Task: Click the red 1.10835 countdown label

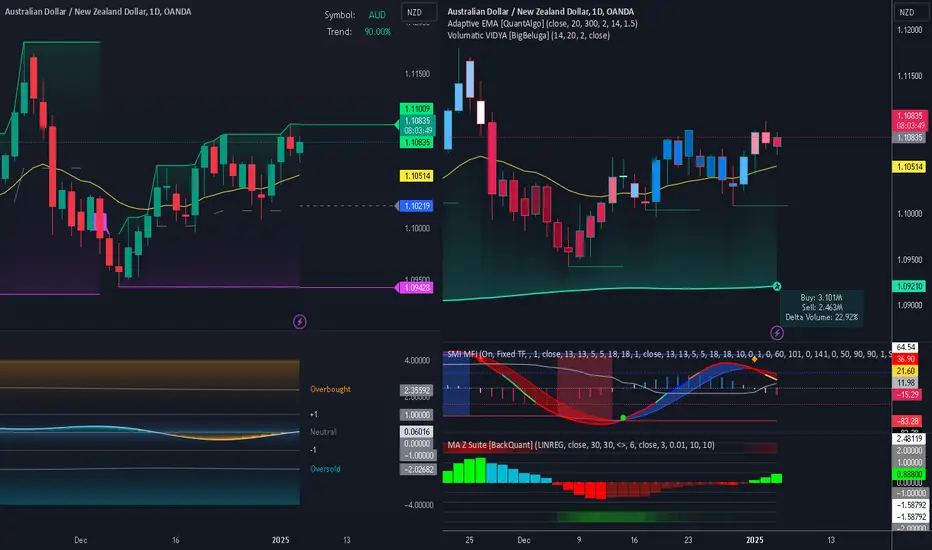Action: (909, 121)
